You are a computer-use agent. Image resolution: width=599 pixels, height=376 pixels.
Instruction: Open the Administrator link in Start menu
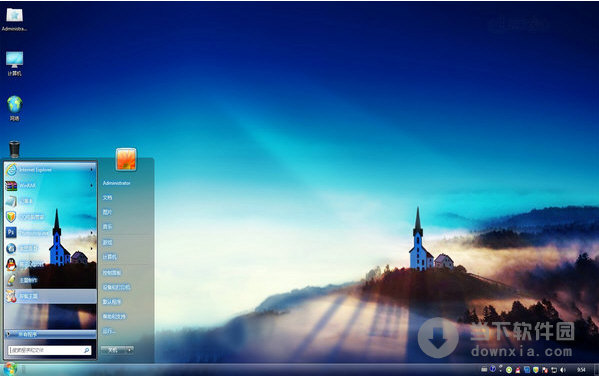click(117, 183)
